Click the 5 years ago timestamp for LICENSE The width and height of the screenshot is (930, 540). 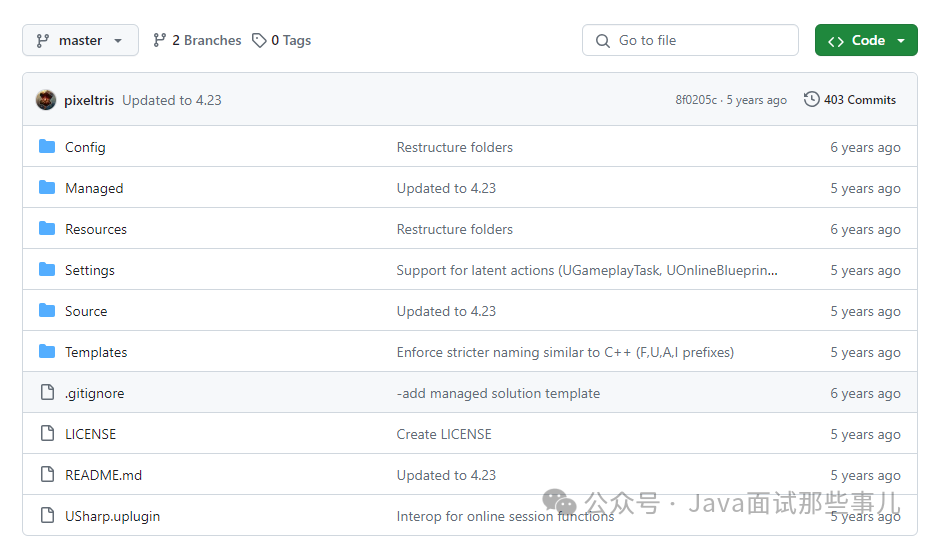(x=865, y=434)
